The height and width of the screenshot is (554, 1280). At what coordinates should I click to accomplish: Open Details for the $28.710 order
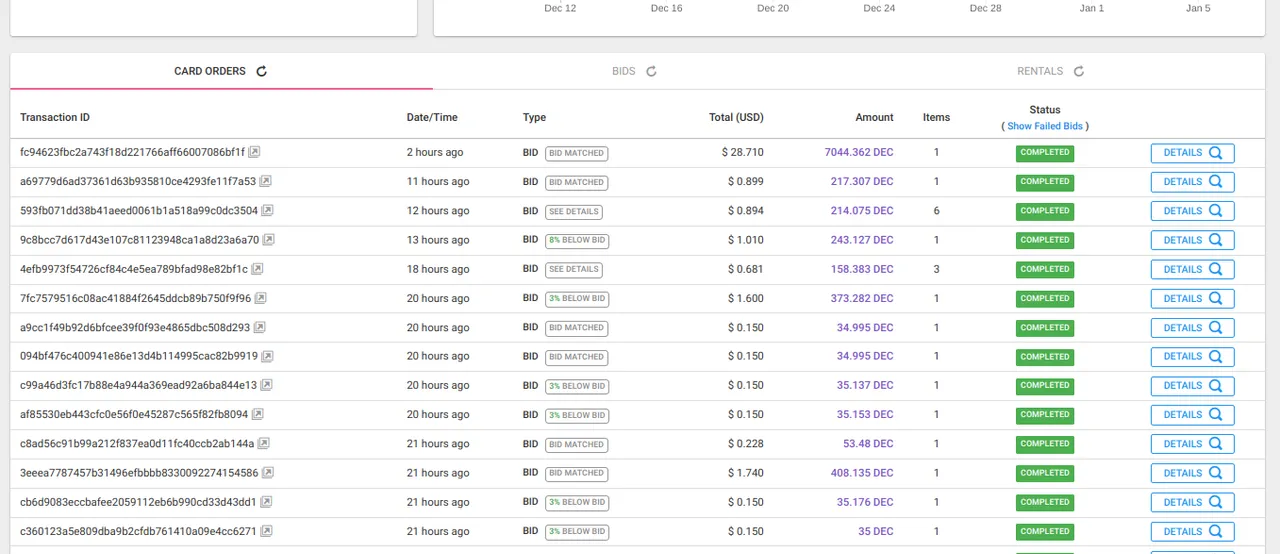(x=1192, y=153)
